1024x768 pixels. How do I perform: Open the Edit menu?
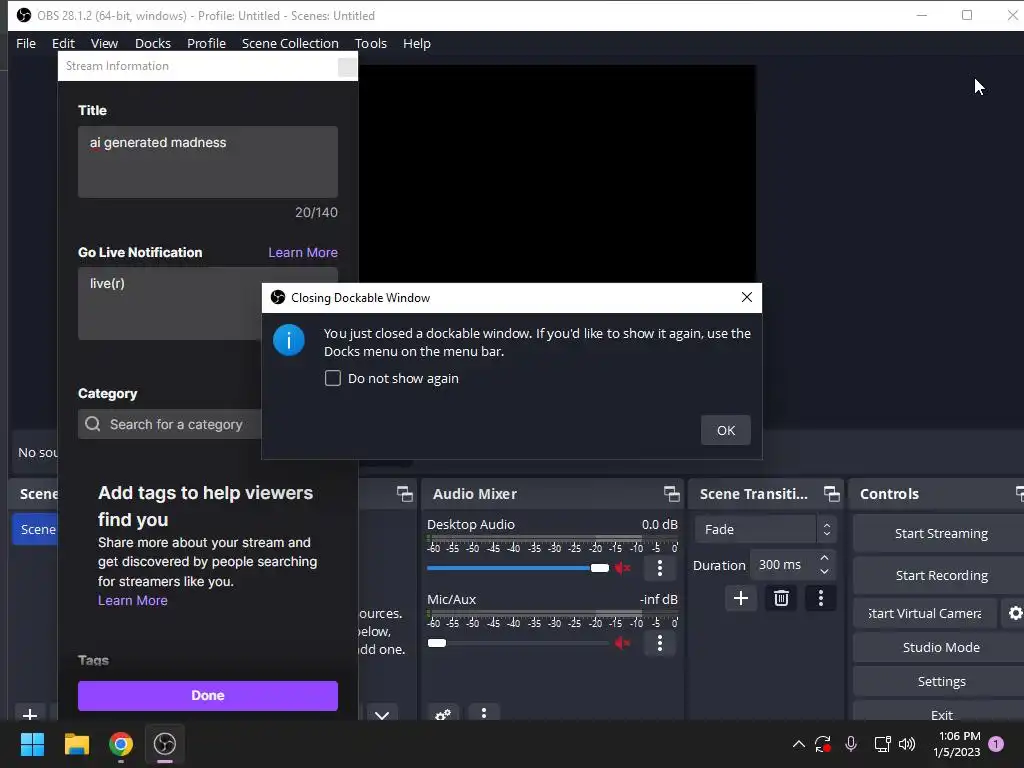(x=63, y=43)
